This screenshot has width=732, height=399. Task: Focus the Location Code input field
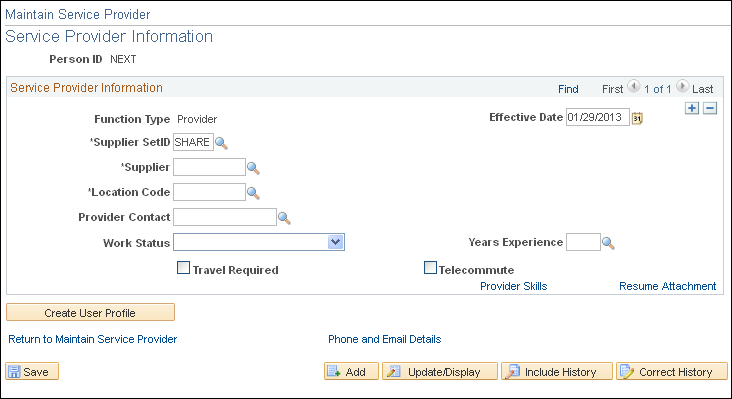209,192
